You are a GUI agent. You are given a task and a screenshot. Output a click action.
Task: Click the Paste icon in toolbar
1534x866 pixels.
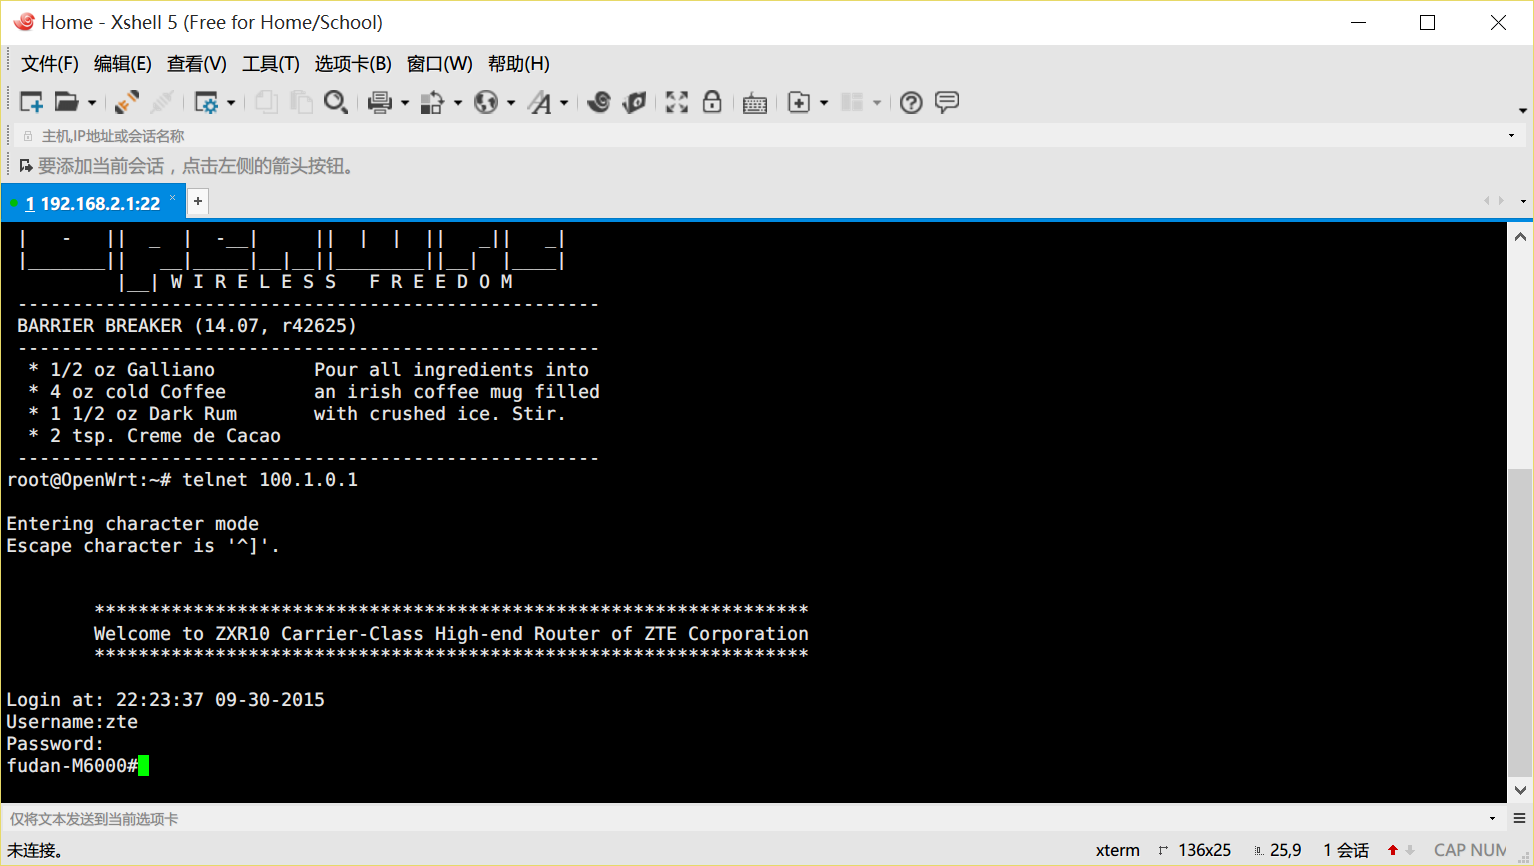pyautogui.click(x=301, y=102)
